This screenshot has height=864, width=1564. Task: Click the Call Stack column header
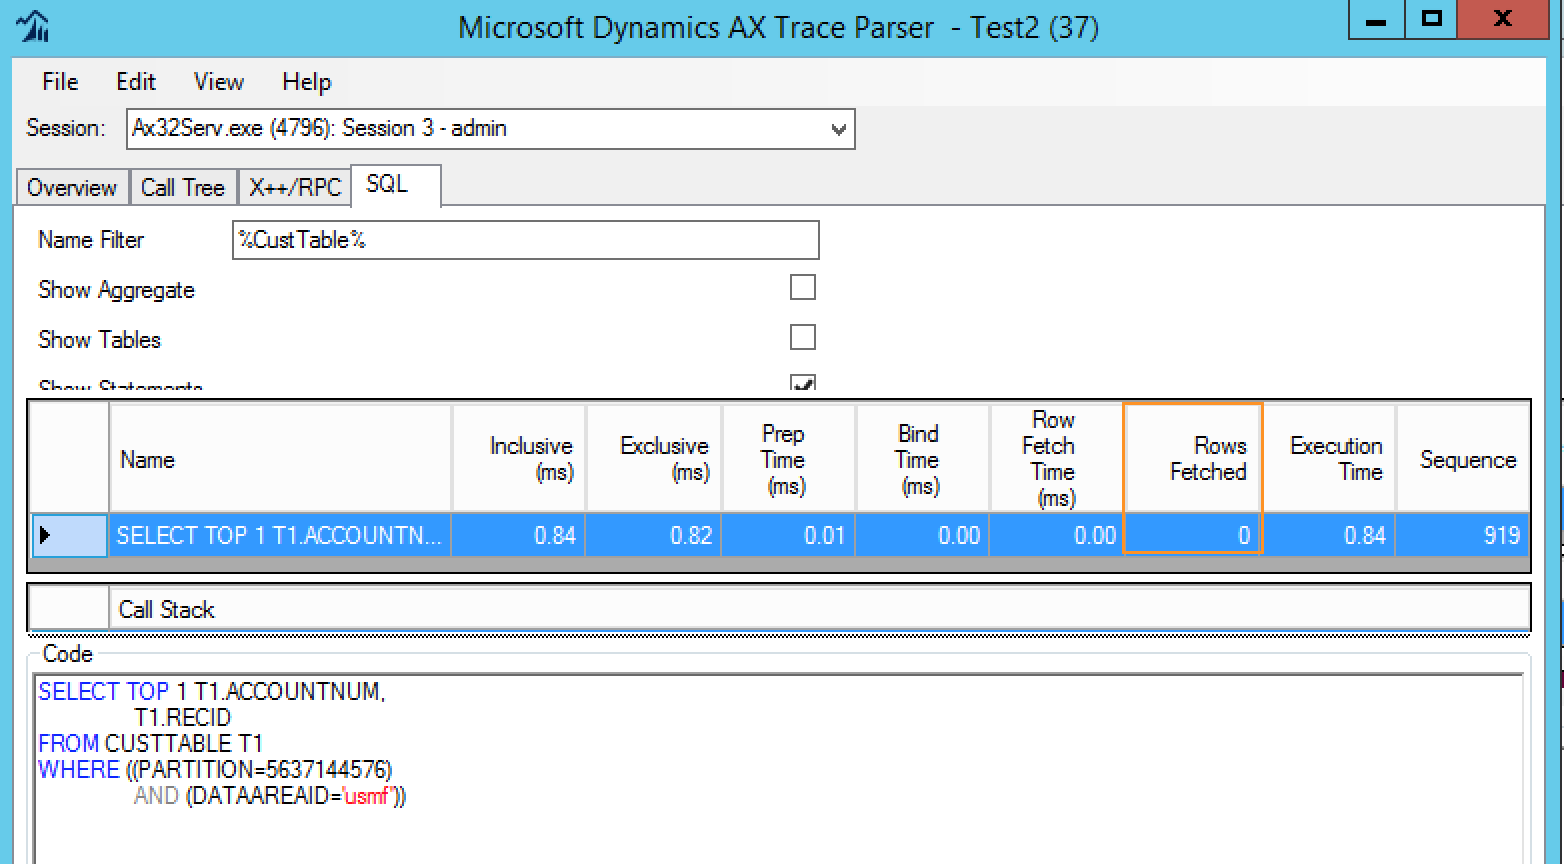[819, 609]
